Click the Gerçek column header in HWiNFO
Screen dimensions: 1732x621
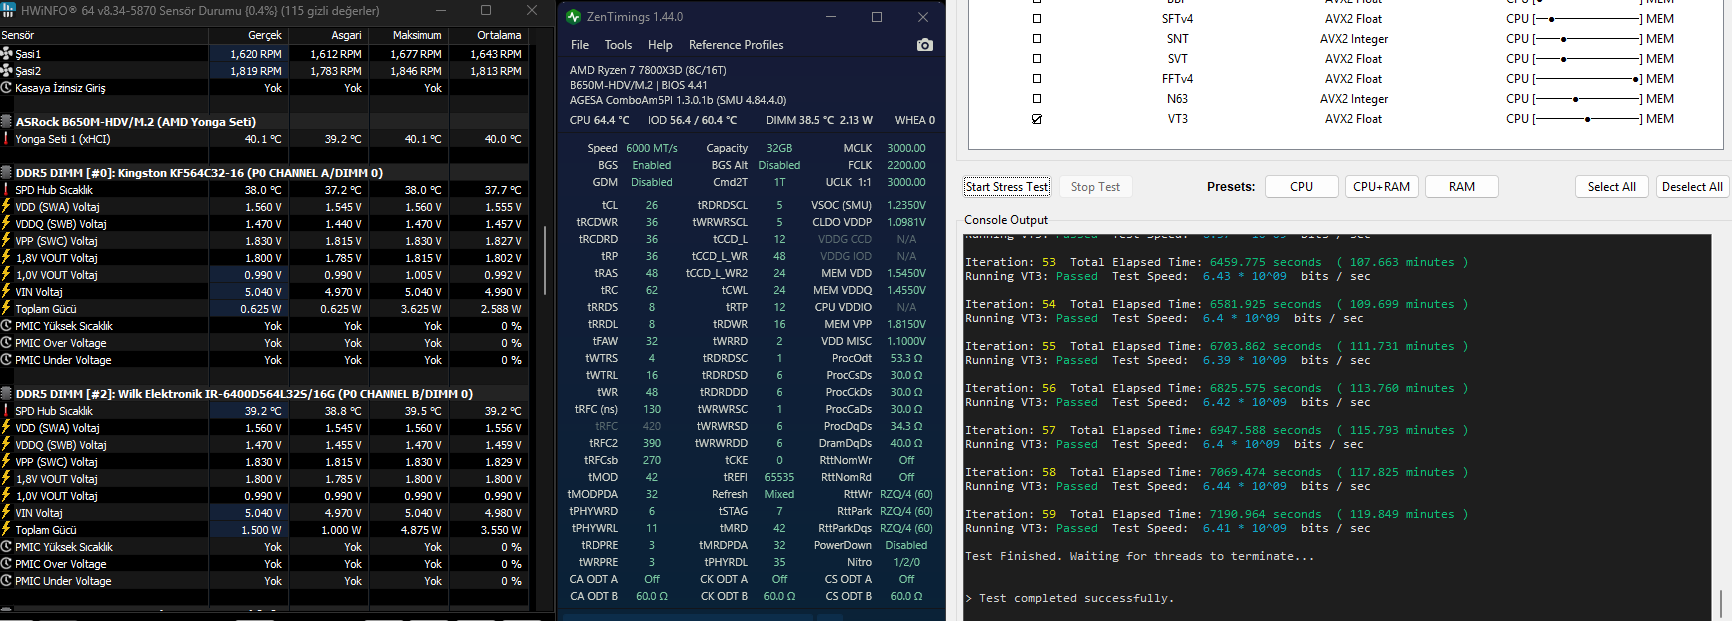249,35
